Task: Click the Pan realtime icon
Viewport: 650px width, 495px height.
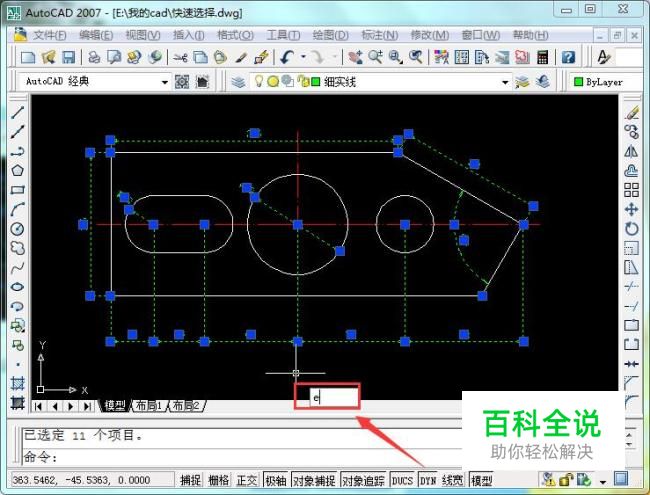Action: [355, 57]
